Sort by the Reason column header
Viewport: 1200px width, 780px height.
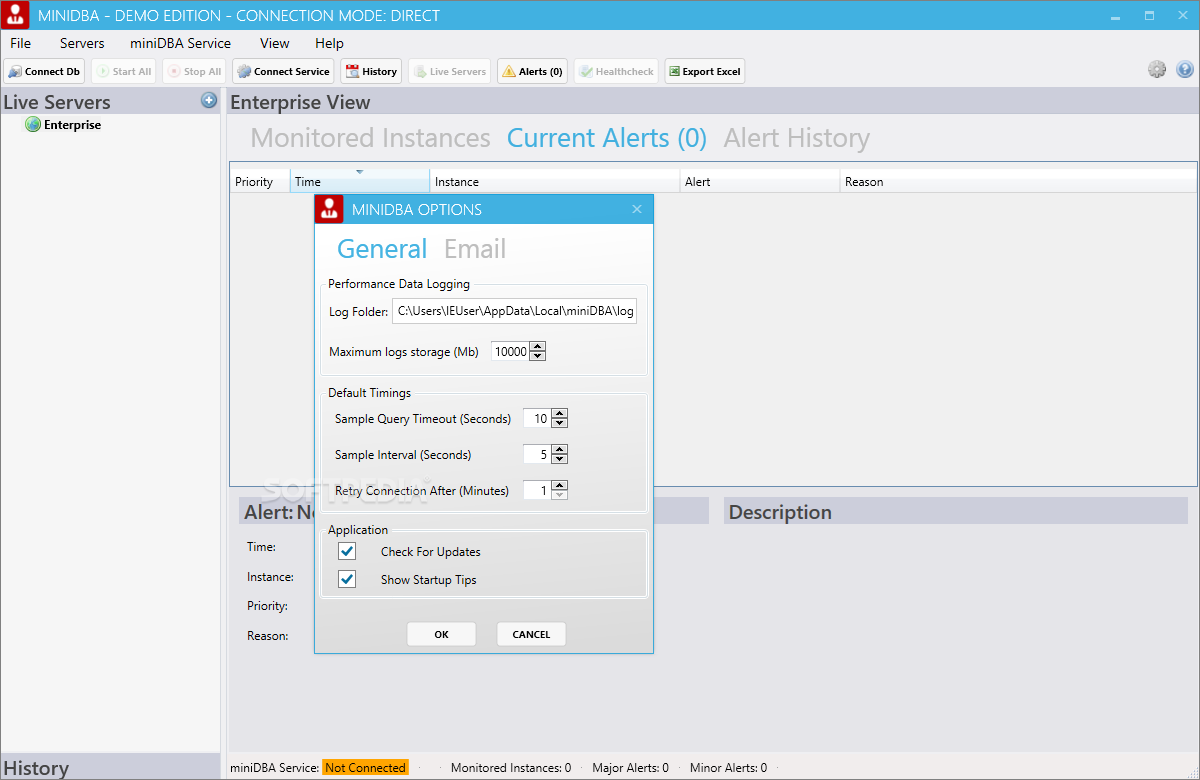(x=1018, y=181)
